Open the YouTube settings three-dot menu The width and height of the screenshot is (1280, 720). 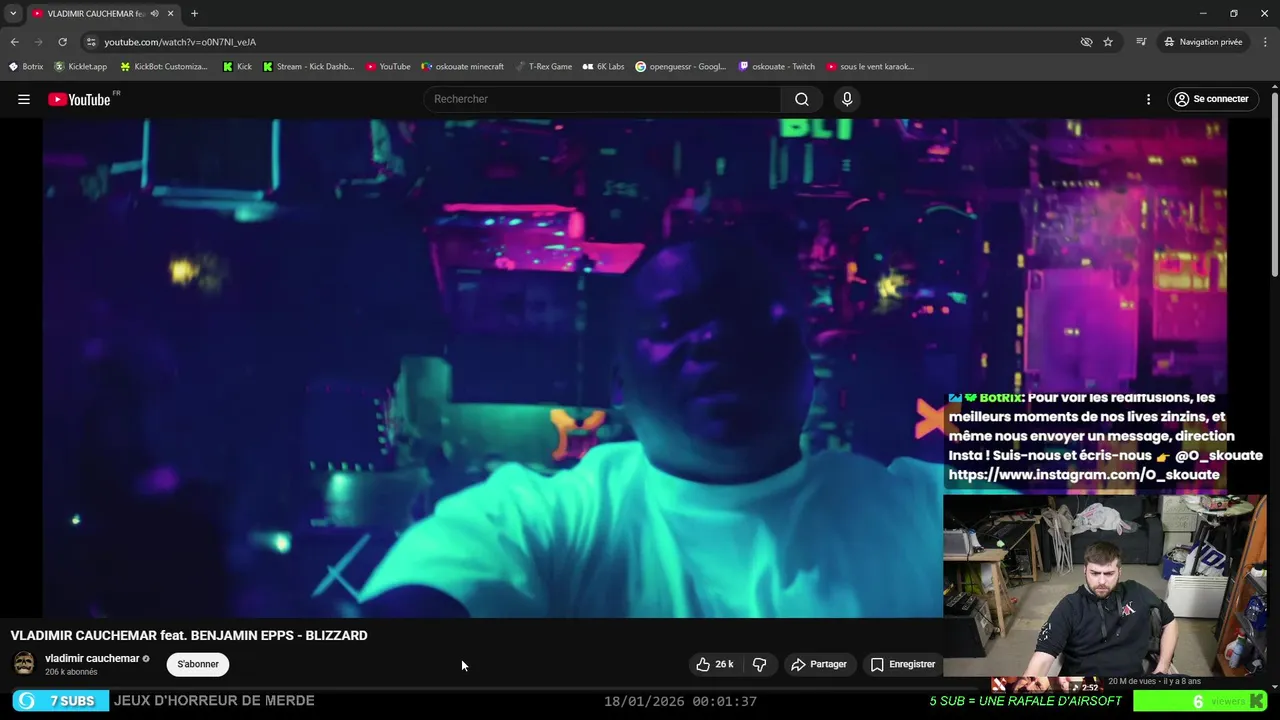tap(1148, 99)
